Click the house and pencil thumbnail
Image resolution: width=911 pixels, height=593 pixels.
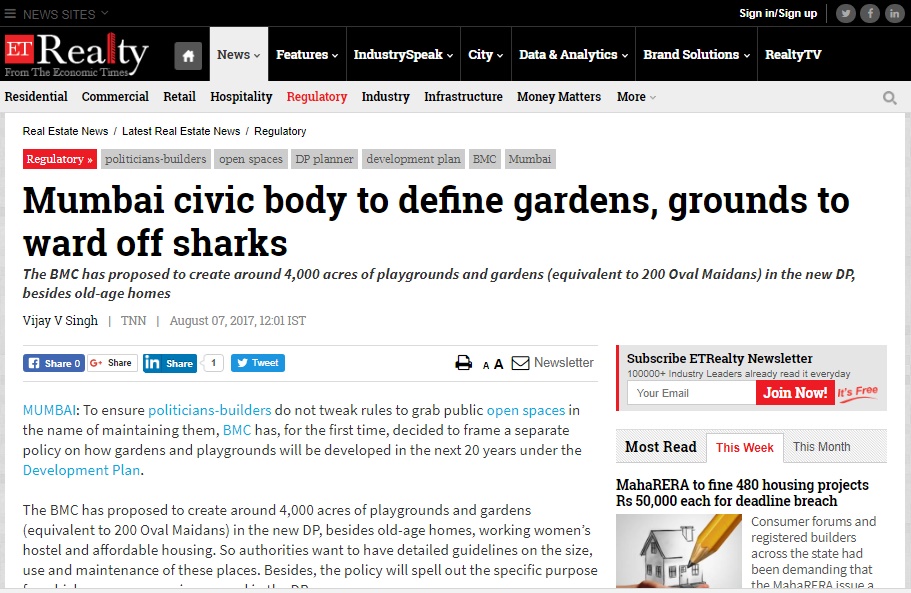[x=679, y=551]
